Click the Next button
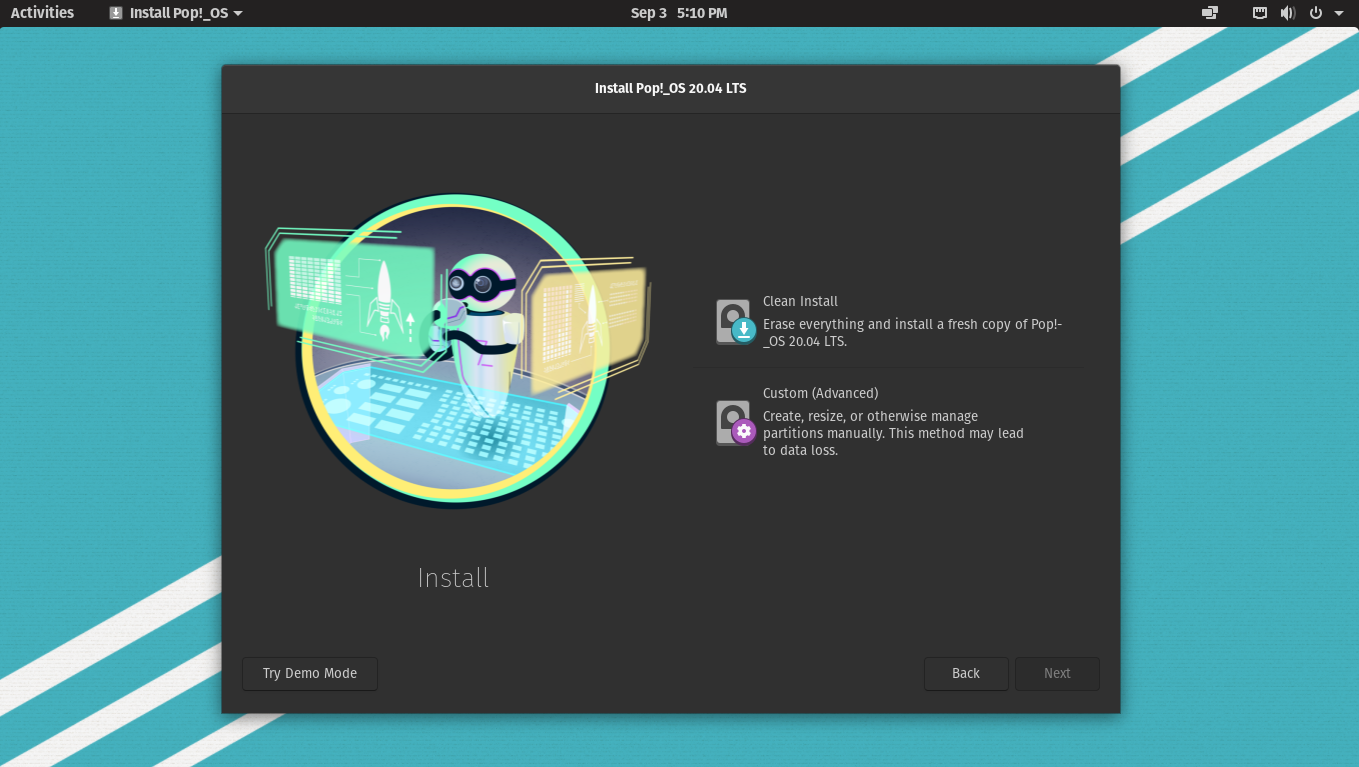The width and height of the screenshot is (1359, 767). tap(1057, 673)
